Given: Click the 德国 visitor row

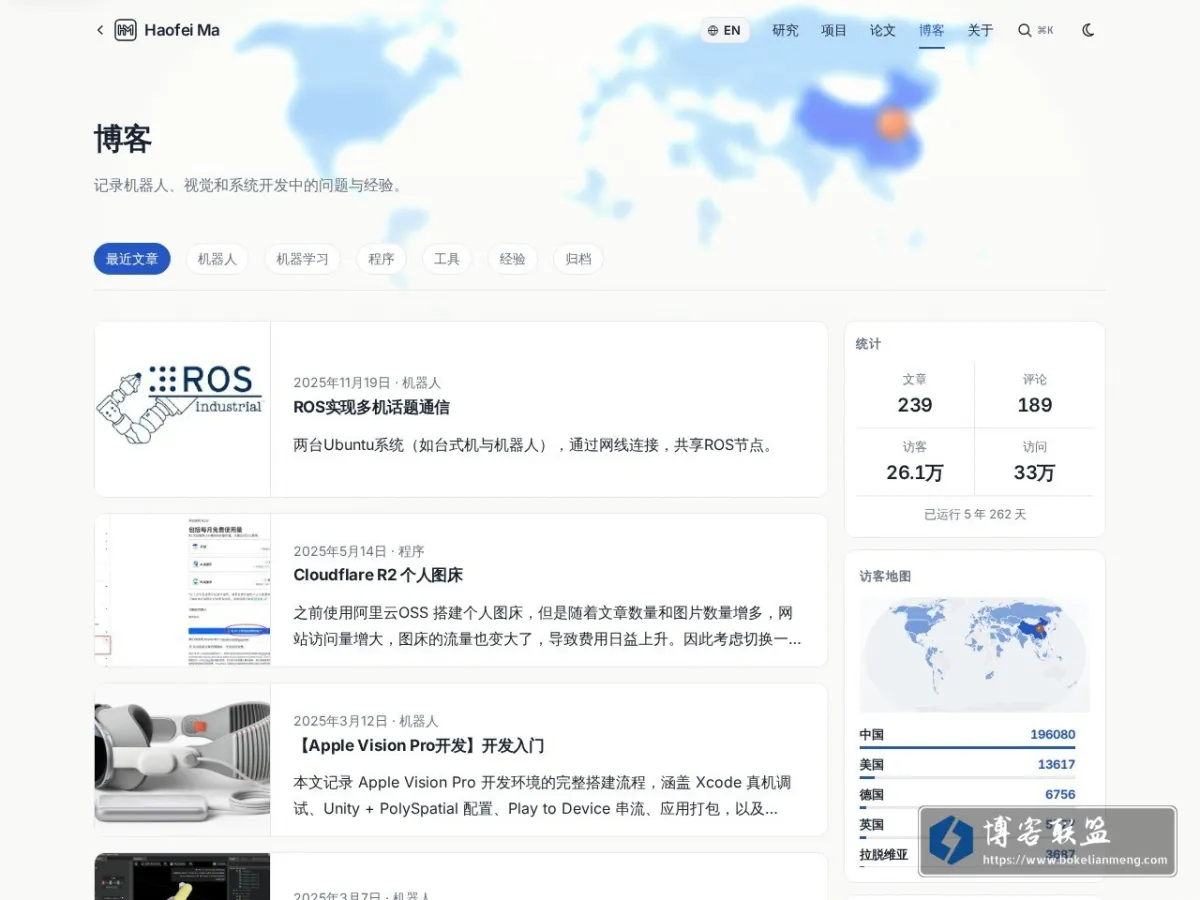Looking at the screenshot, I should (967, 796).
